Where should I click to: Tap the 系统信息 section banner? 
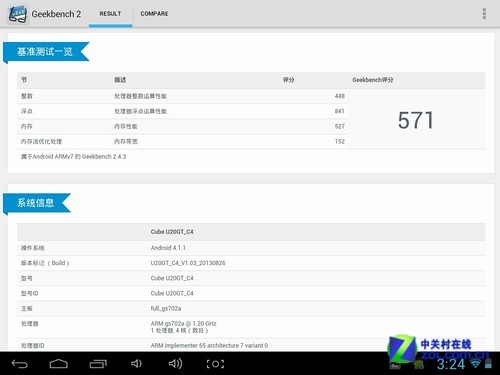point(37,203)
